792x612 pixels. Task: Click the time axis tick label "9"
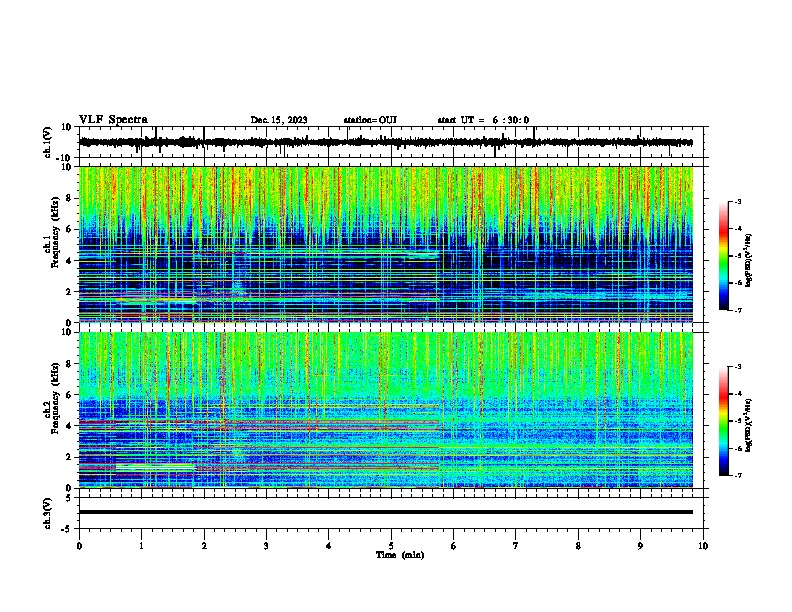coord(640,546)
